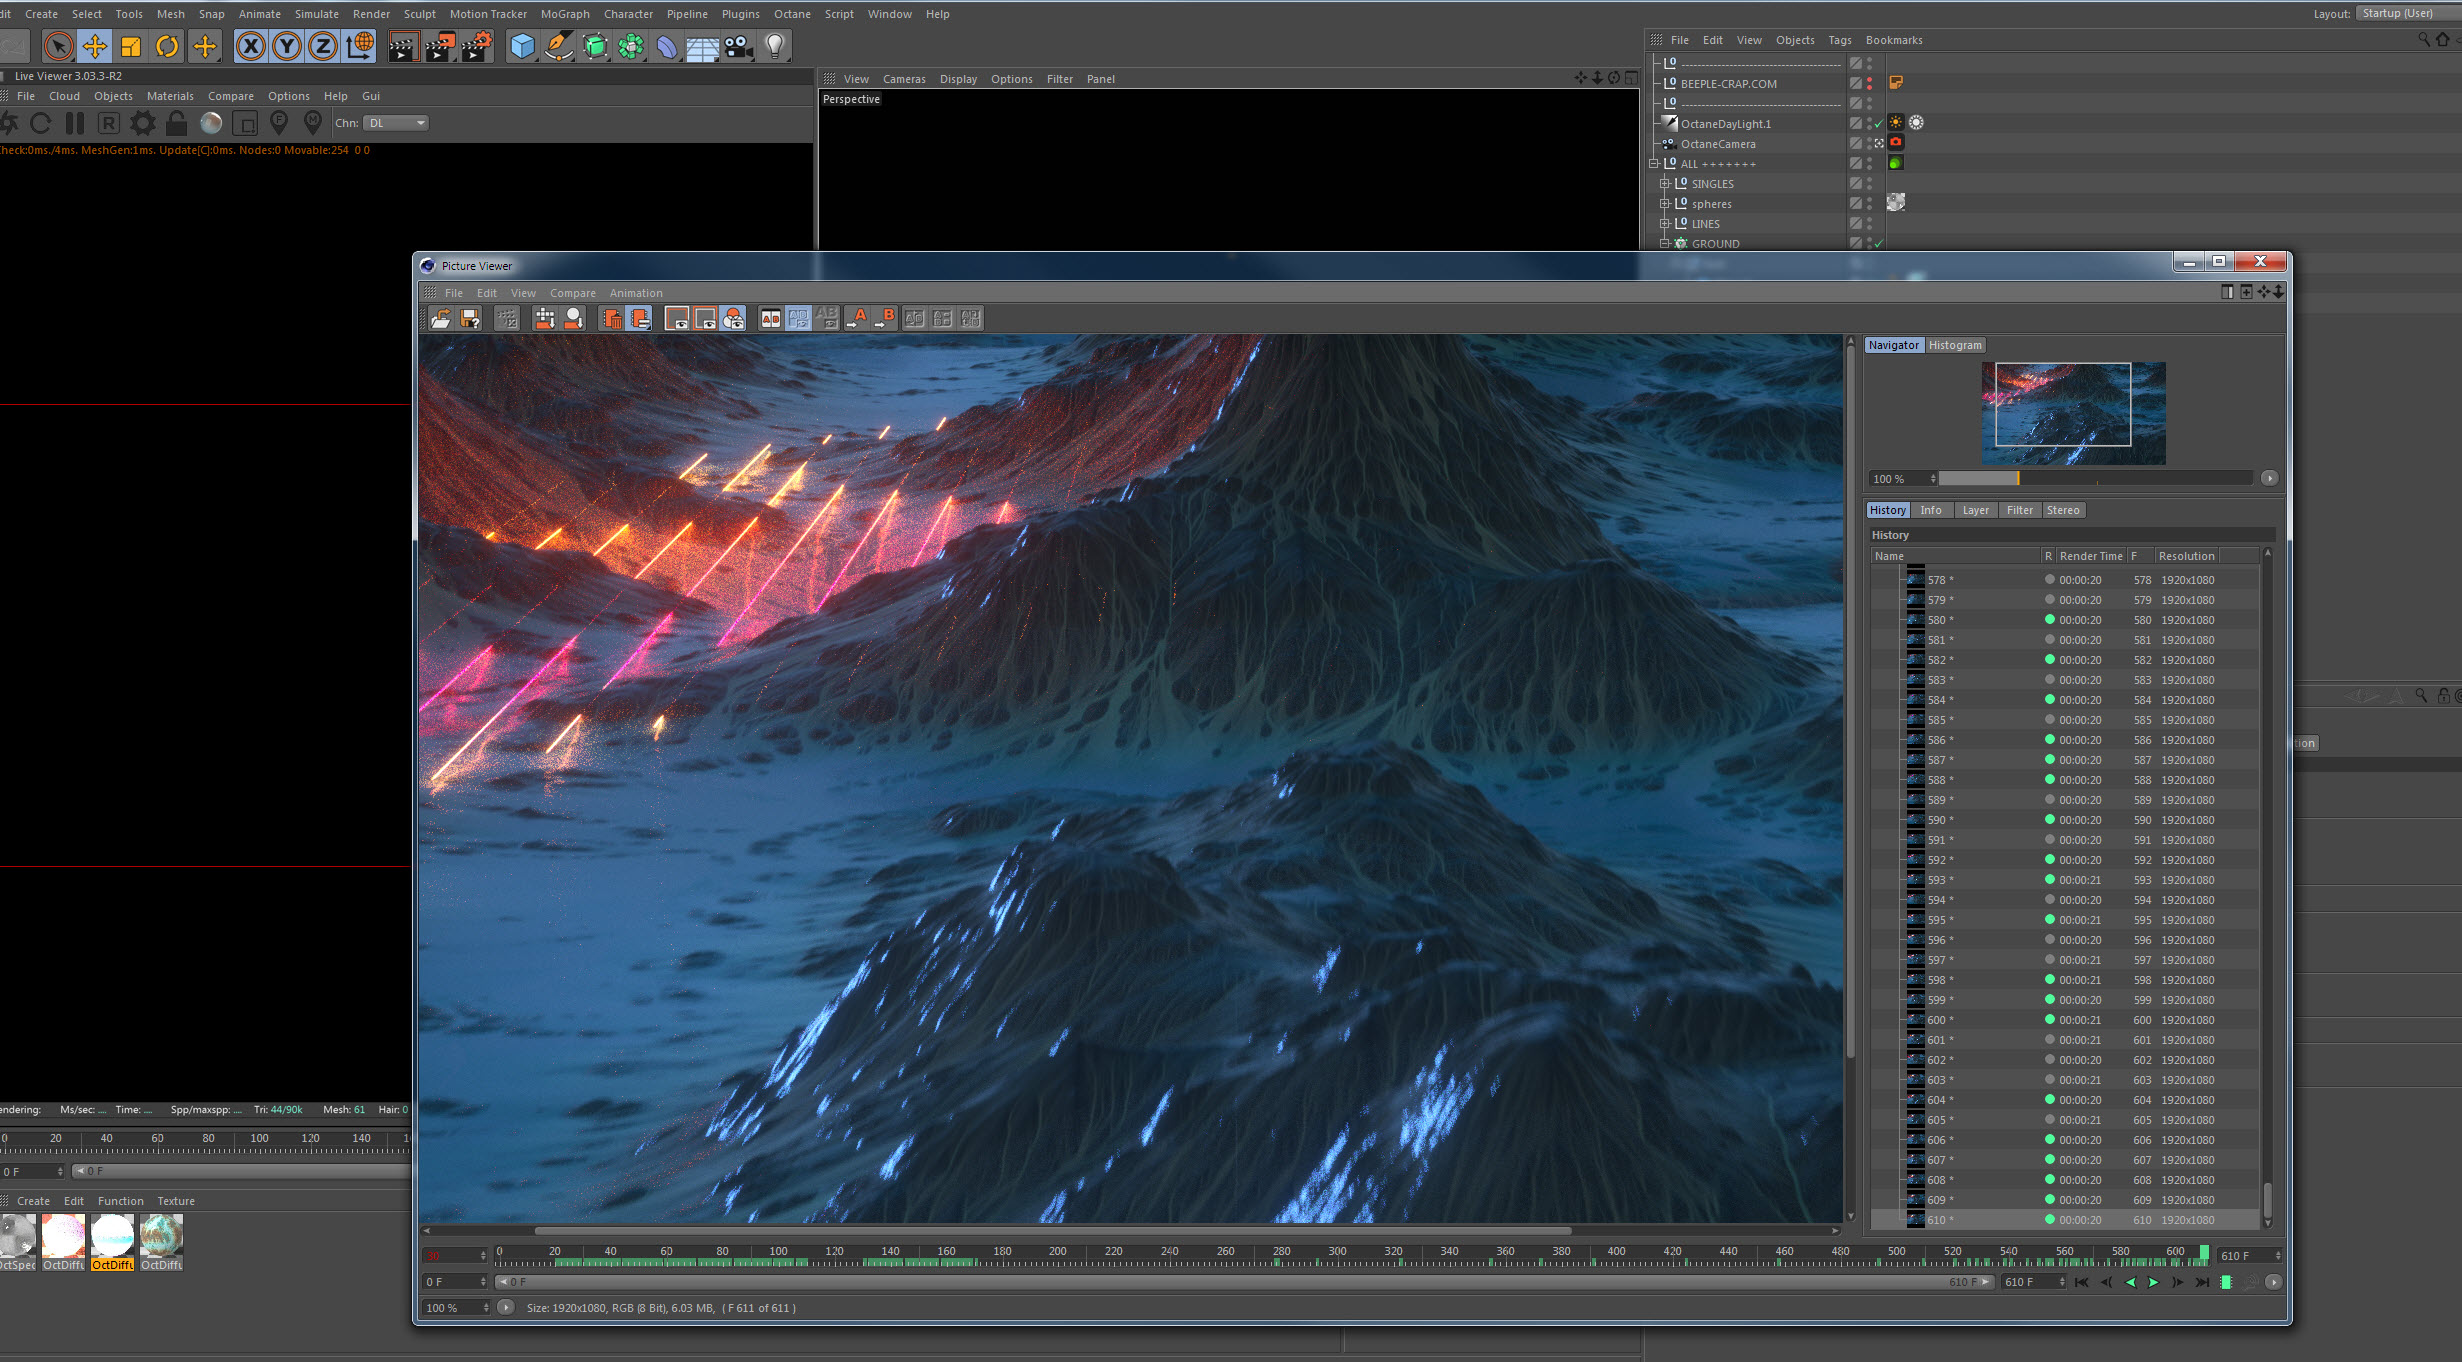The width and height of the screenshot is (2462, 1362).
Task: Toggle the Live Viewer lock resolution icon
Action: 176,123
